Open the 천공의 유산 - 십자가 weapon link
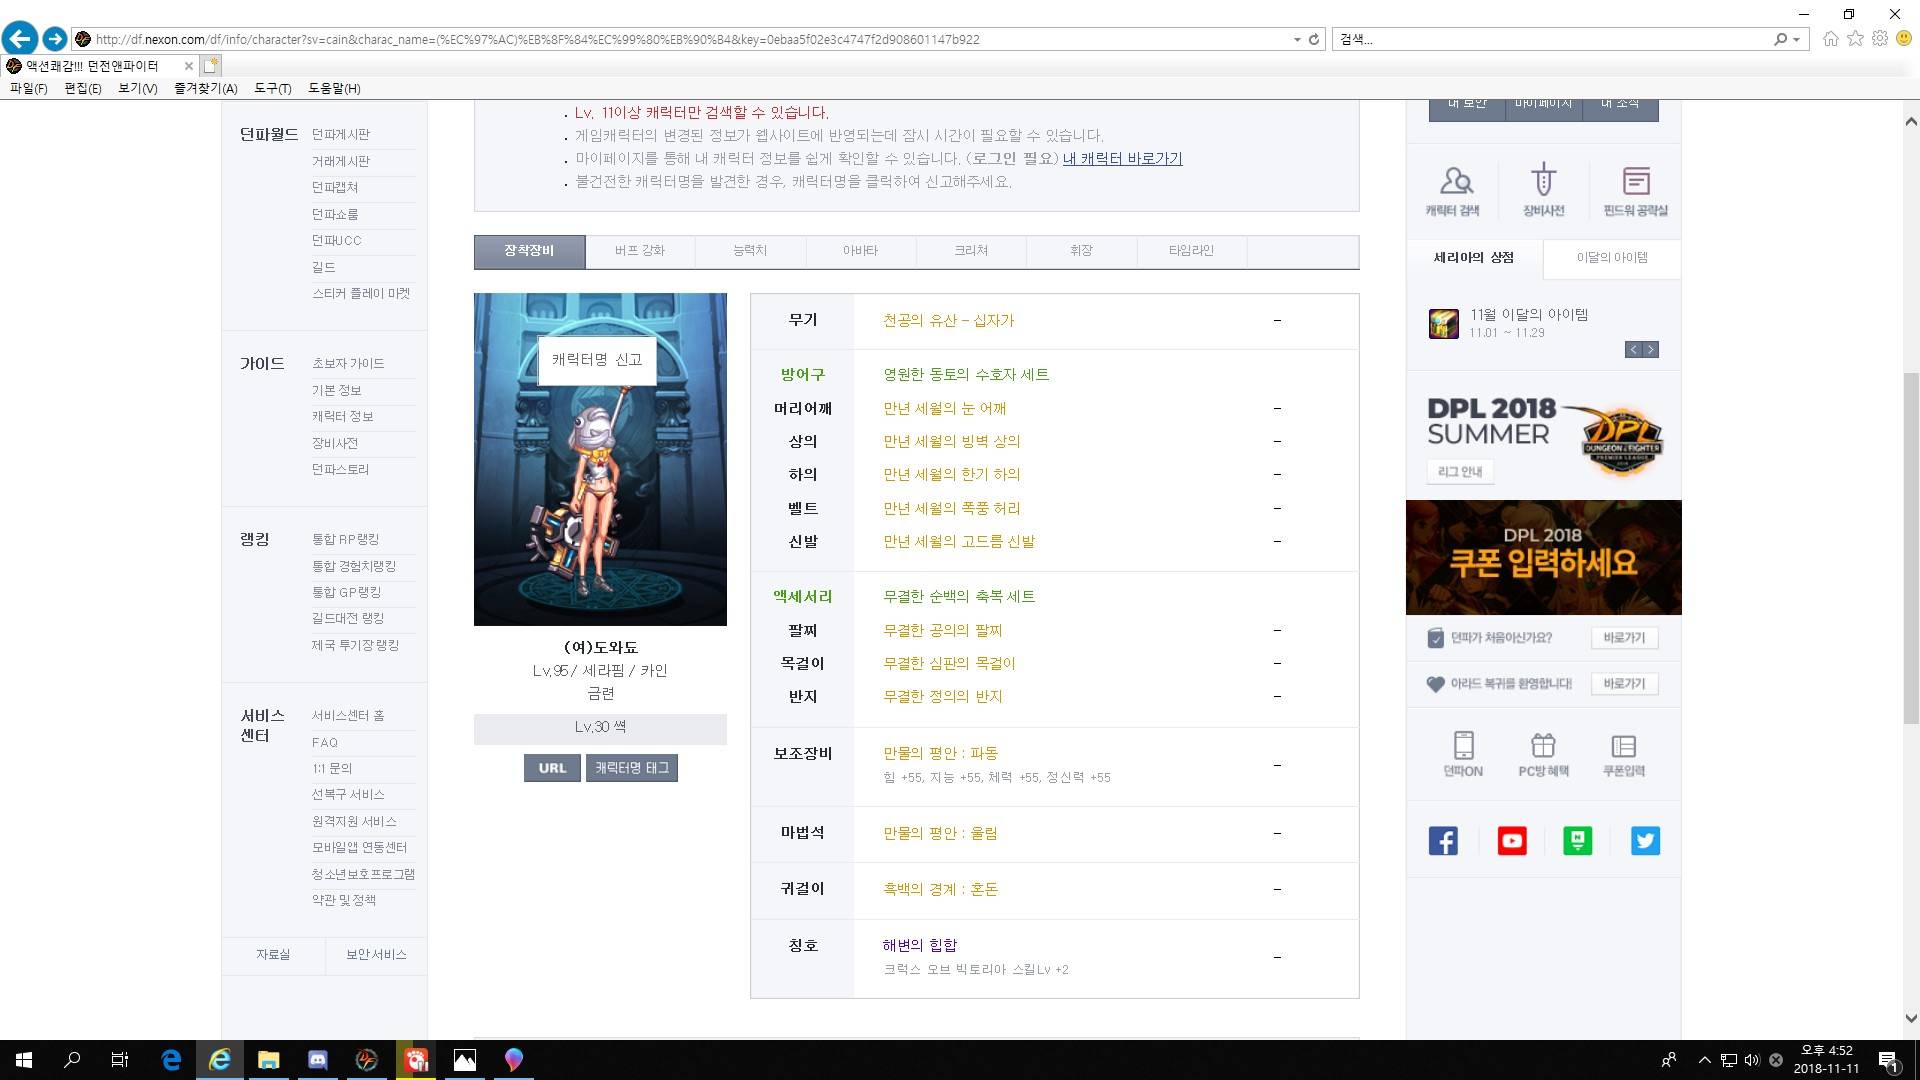This screenshot has height=1080, width=1920. tap(948, 321)
